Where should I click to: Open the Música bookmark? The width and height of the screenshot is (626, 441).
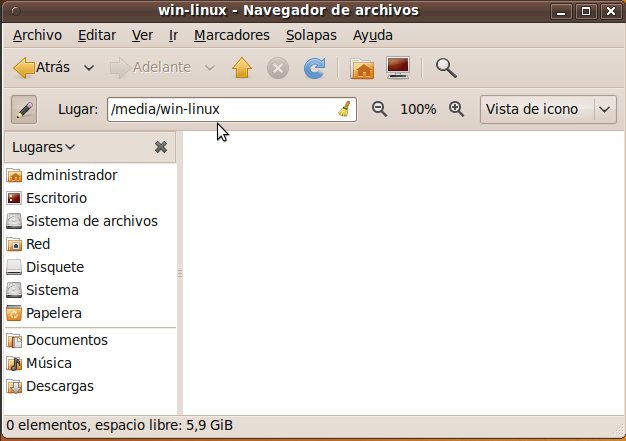pyautogui.click(x=90, y=364)
